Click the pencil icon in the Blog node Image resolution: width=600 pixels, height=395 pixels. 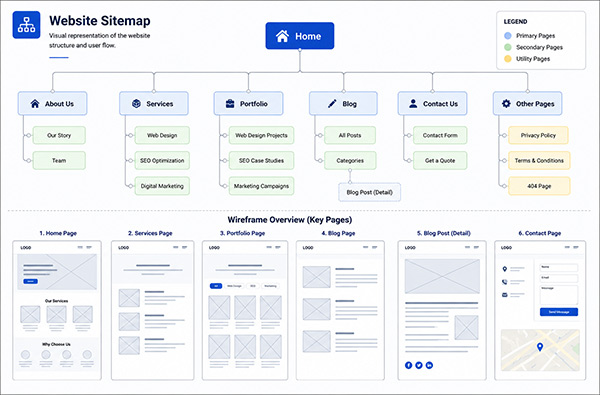tap(332, 103)
